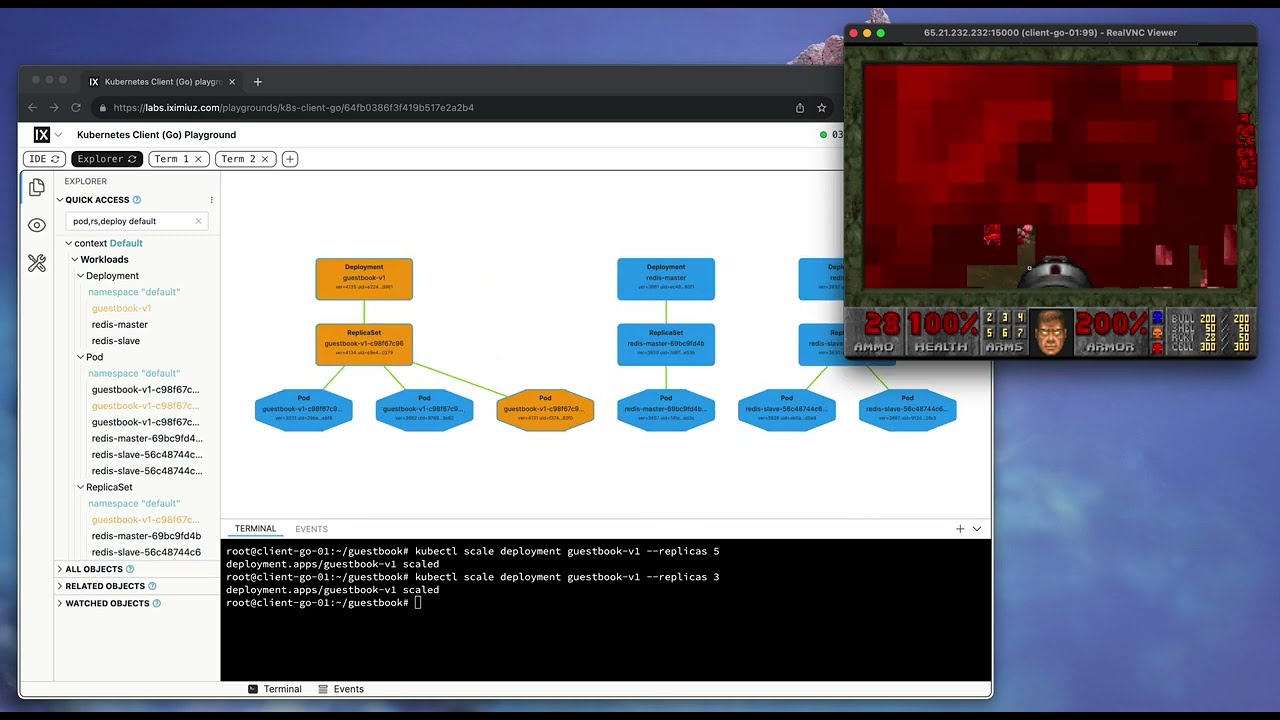Click the orange guestbook Pod graph node

click(545, 410)
